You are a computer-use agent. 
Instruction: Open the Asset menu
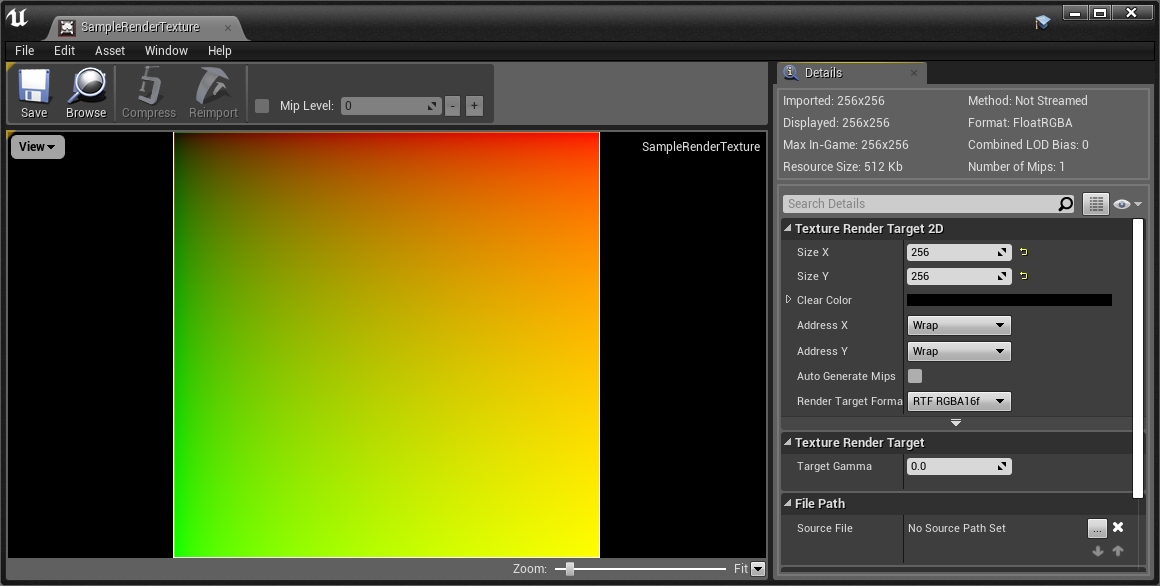(x=109, y=50)
